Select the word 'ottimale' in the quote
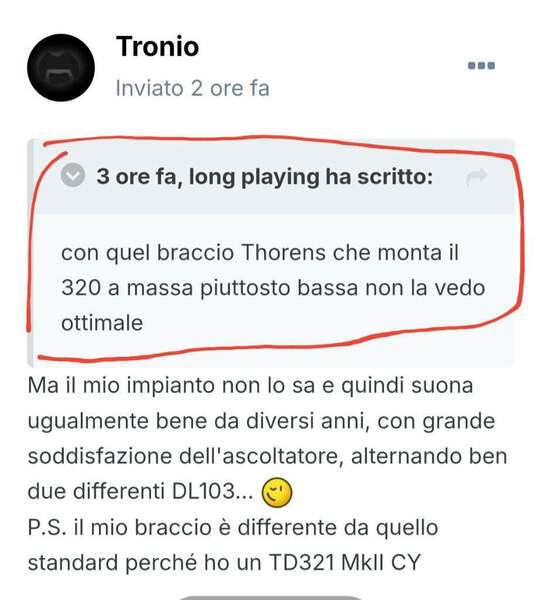Viewport: 542px width, 600px height. [x=102, y=323]
